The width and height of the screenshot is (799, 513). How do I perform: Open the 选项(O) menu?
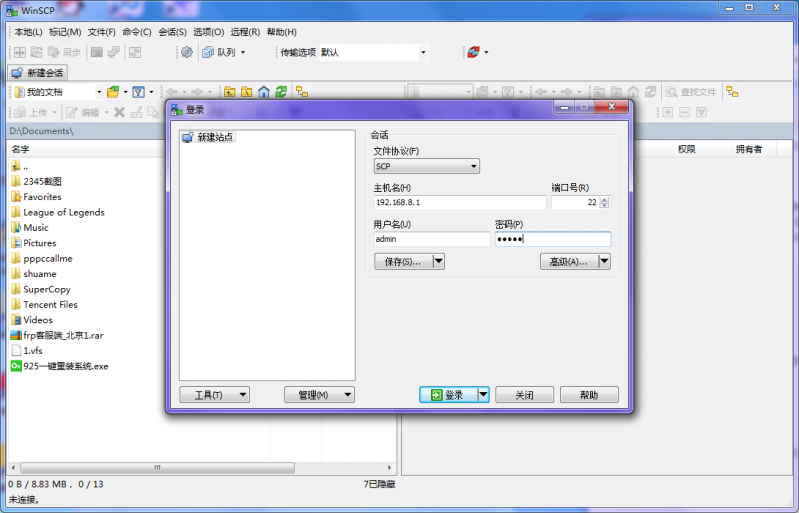209,32
